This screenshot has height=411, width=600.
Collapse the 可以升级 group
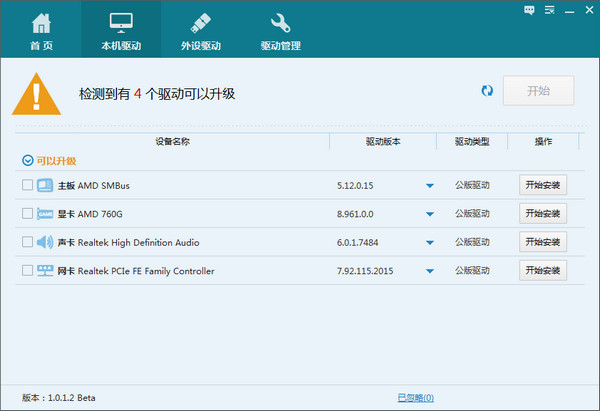point(28,160)
